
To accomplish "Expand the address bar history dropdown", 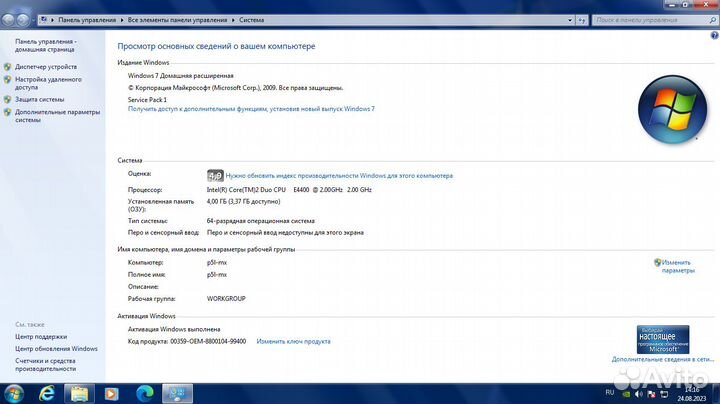I will (570, 20).
